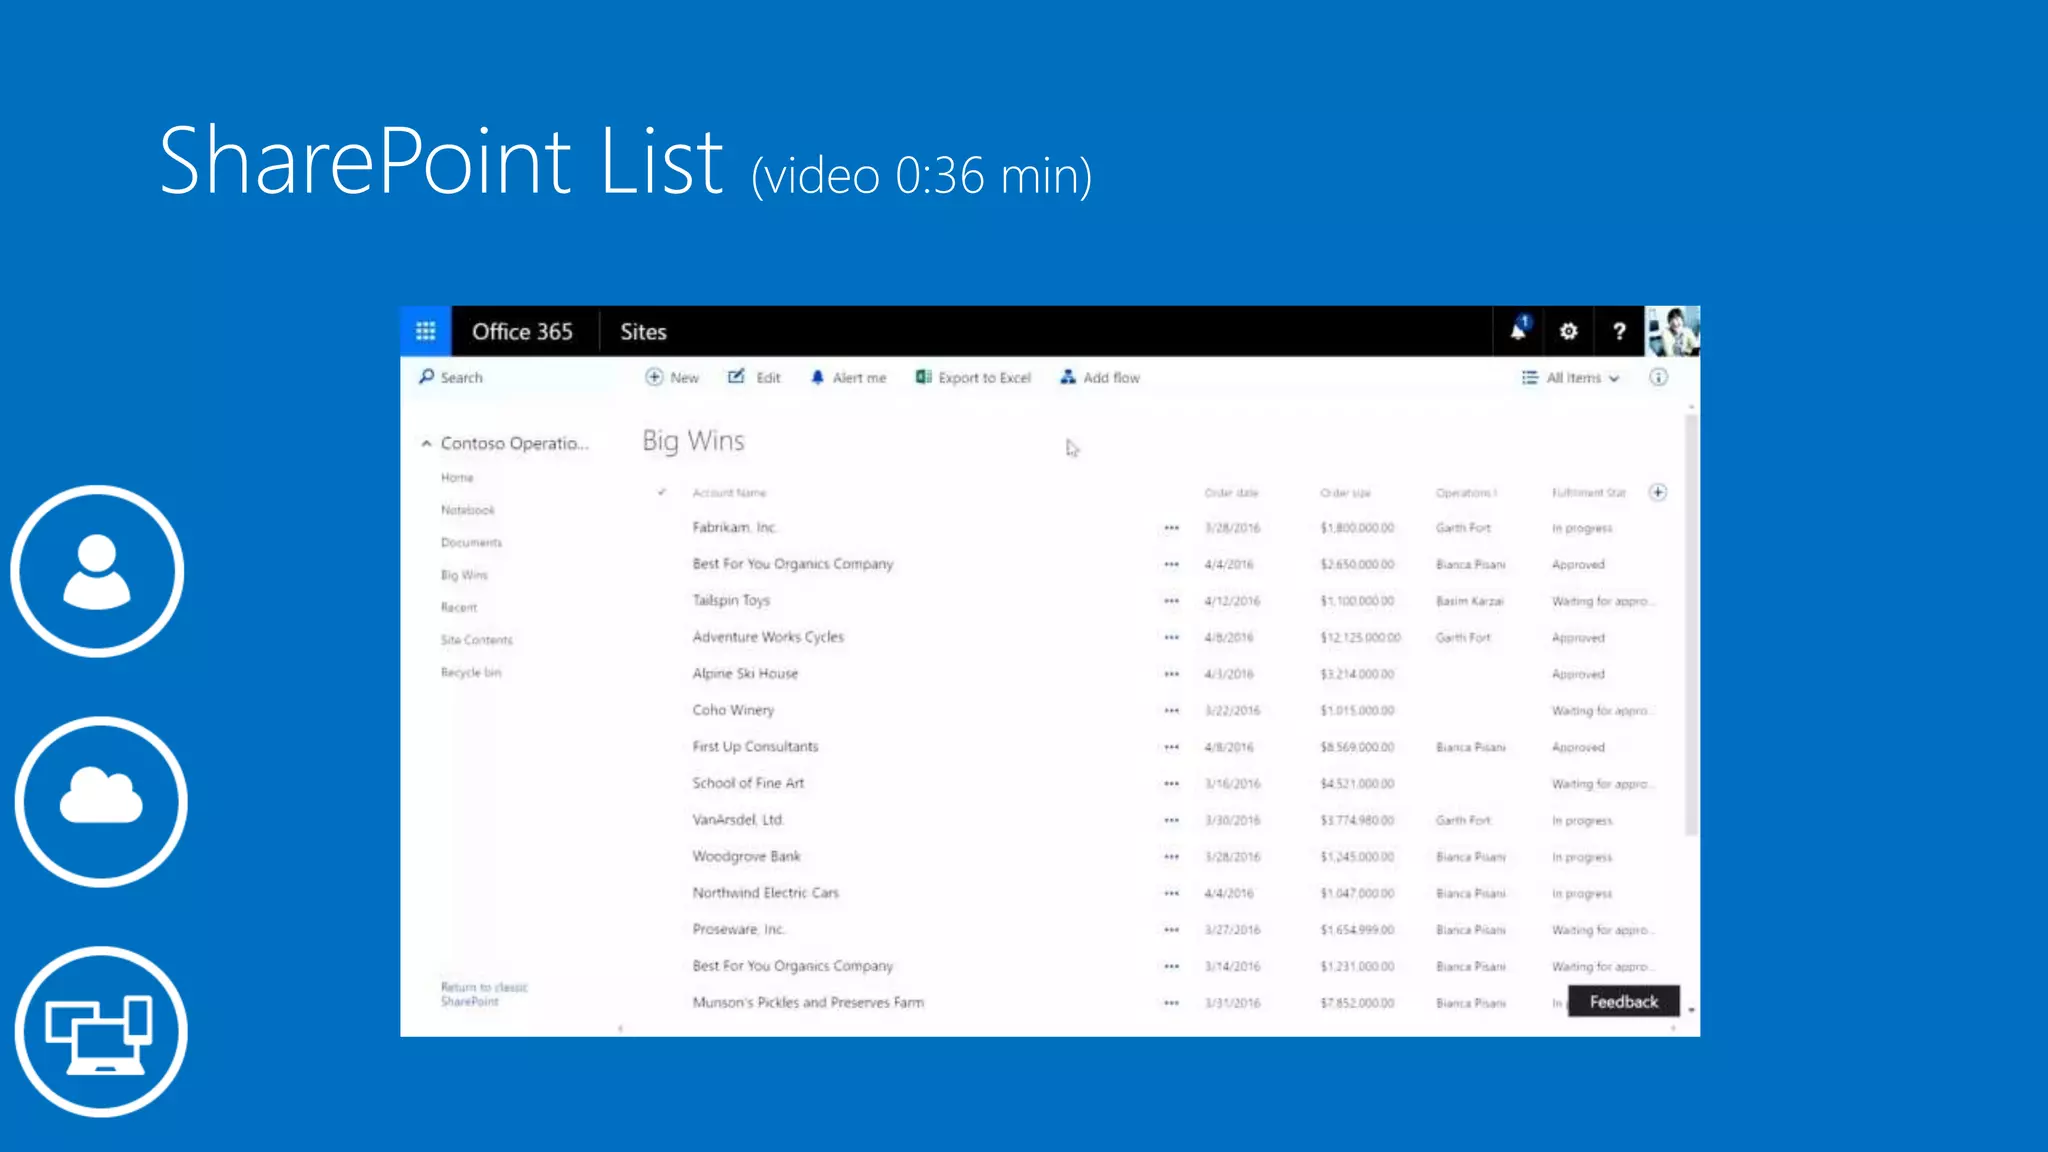Sort by Order date column header
The width and height of the screenshot is (2048, 1152).
[x=1231, y=493]
